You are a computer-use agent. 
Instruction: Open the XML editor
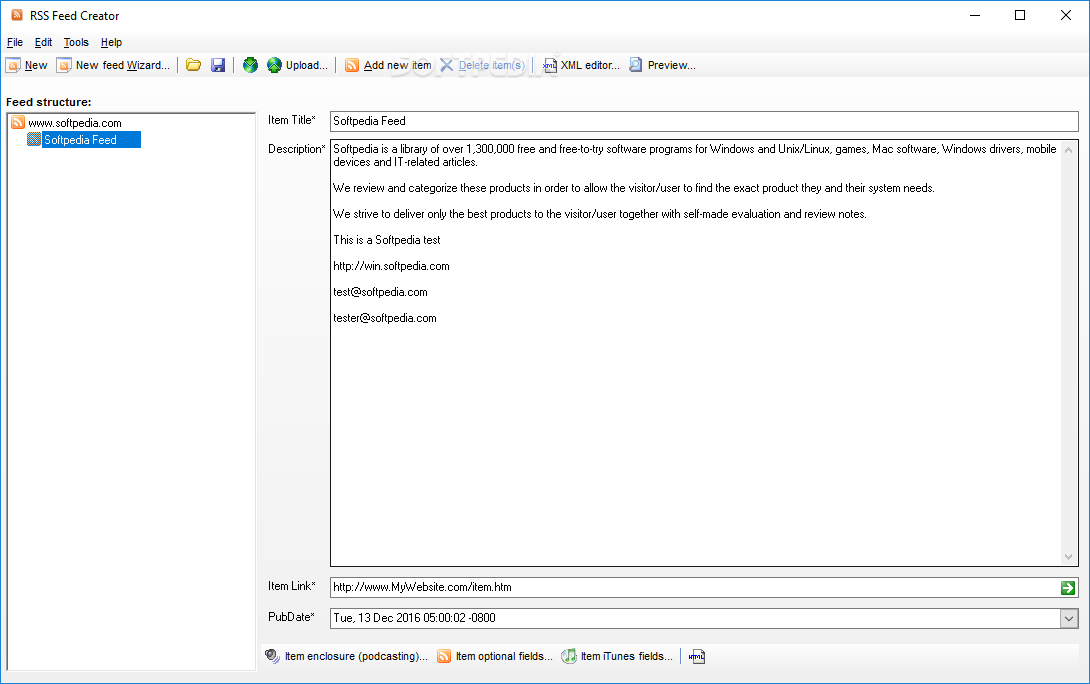[x=580, y=65]
